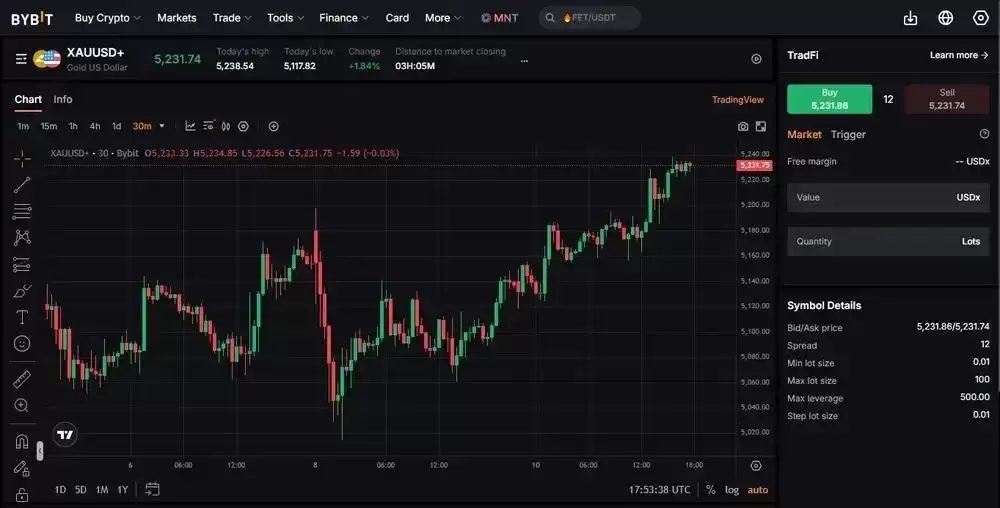Open the hexagon settings icon in header
This screenshot has height=508, width=1000.
tap(981, 18)
